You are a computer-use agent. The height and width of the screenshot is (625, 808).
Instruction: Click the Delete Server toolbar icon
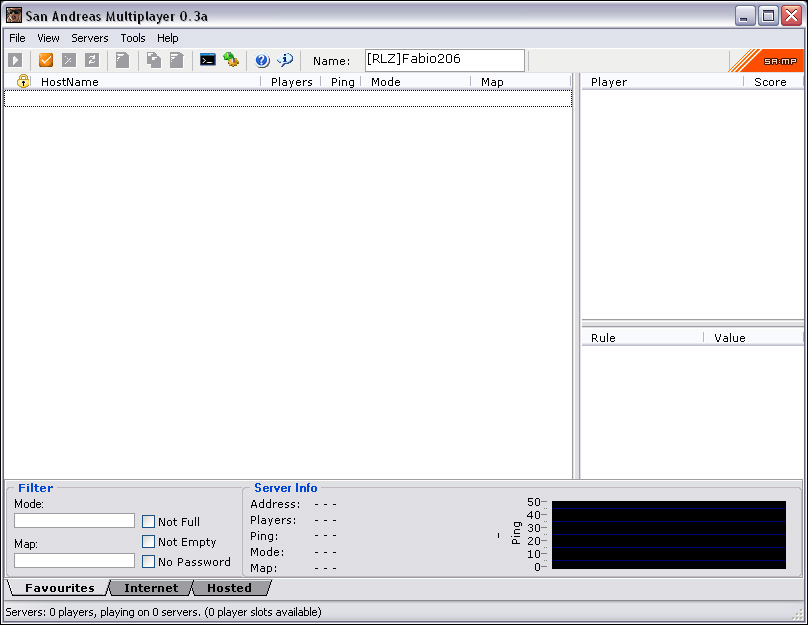(69, 60)
